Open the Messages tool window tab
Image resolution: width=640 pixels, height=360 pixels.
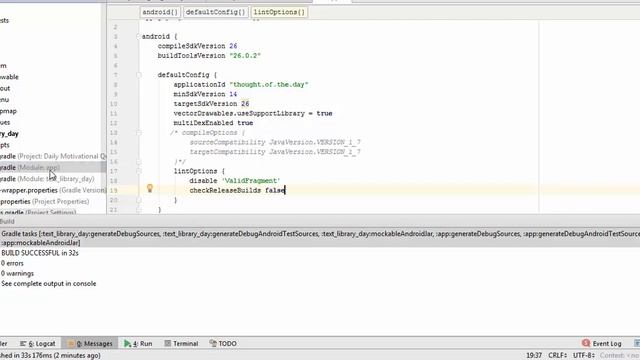[x=90, y=344]
